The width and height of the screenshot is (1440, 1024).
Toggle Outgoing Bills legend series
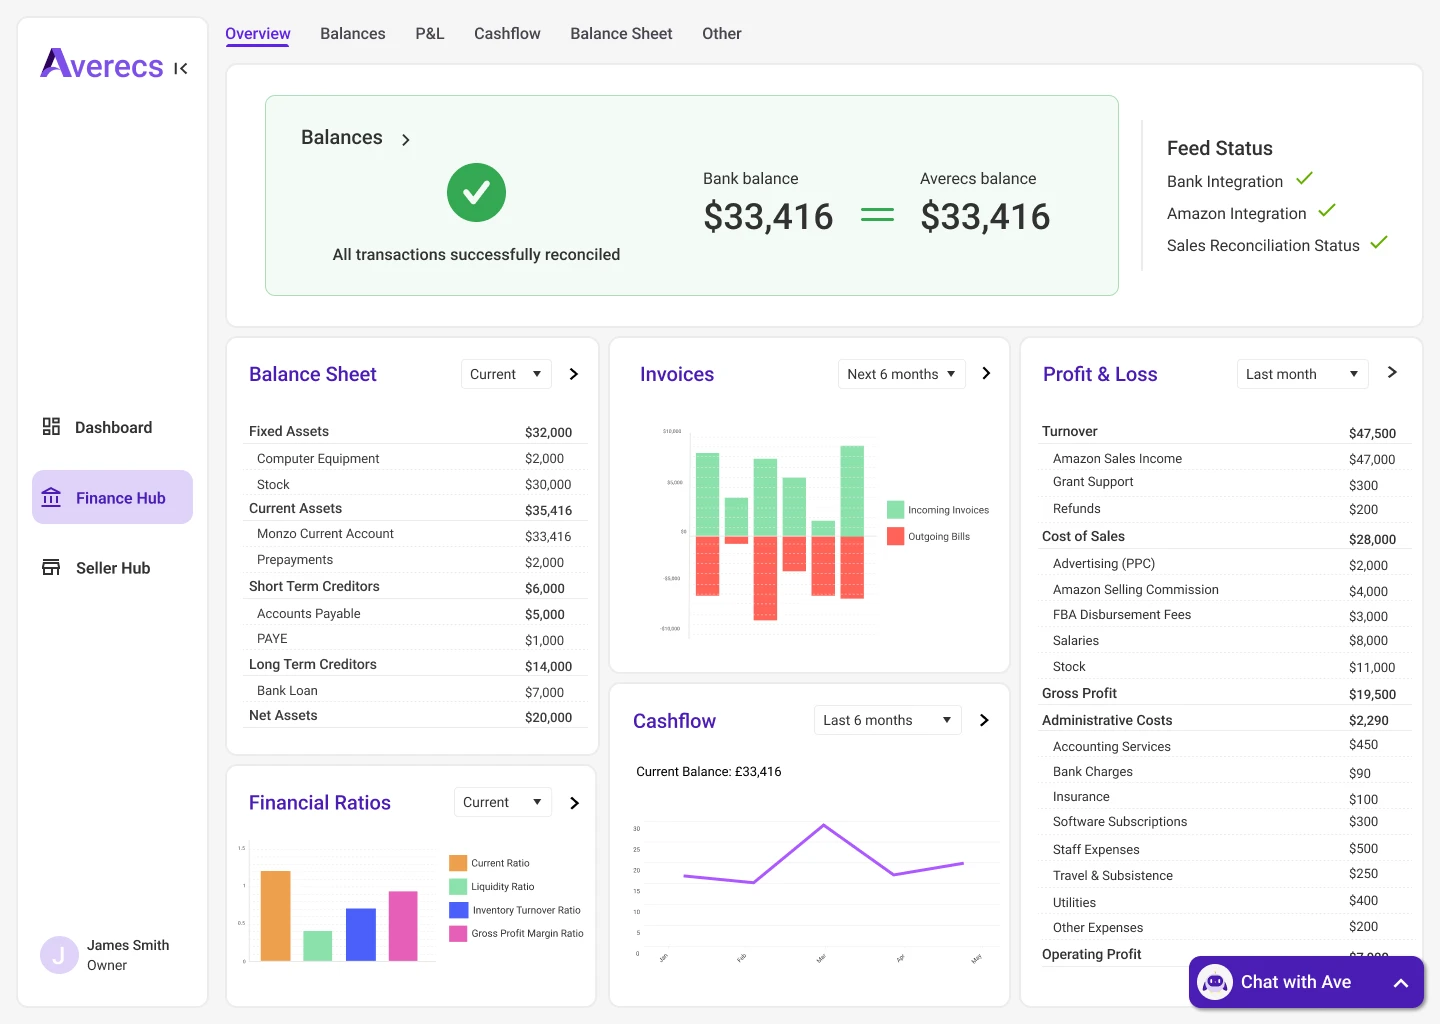[896, 537]
